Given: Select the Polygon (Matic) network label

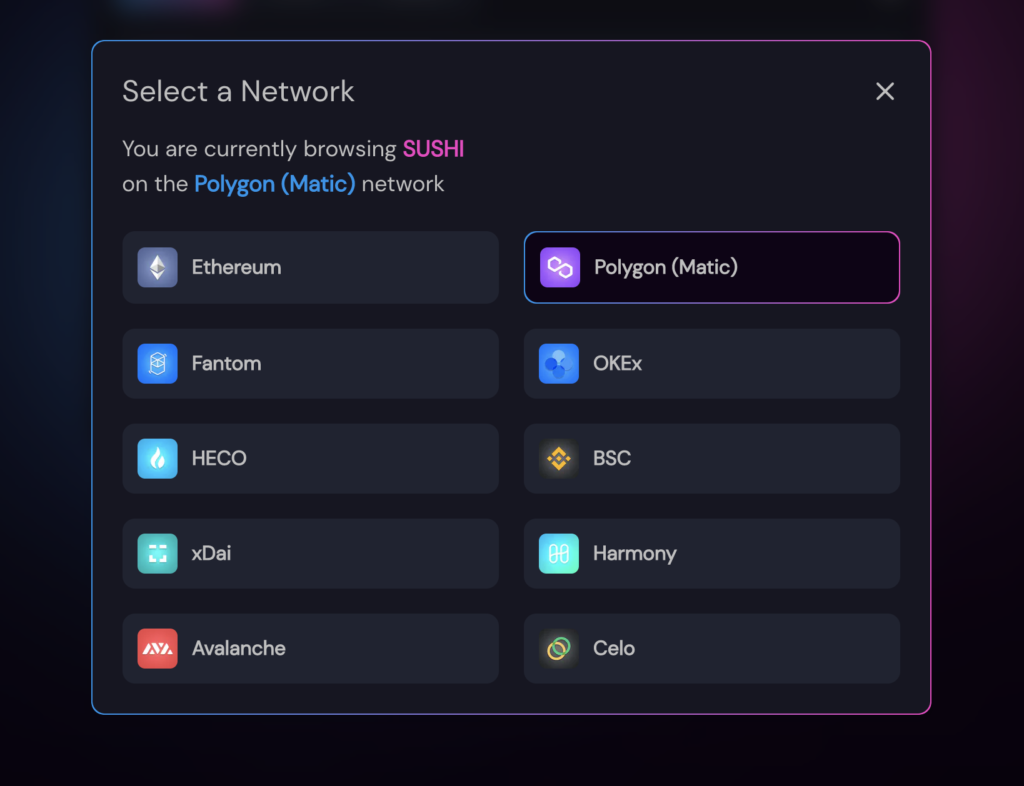Looking at the screenshot, I should [x=665, y=267].
